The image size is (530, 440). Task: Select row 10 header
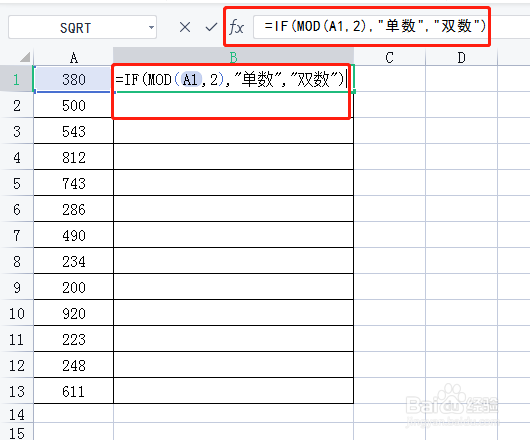17,313
